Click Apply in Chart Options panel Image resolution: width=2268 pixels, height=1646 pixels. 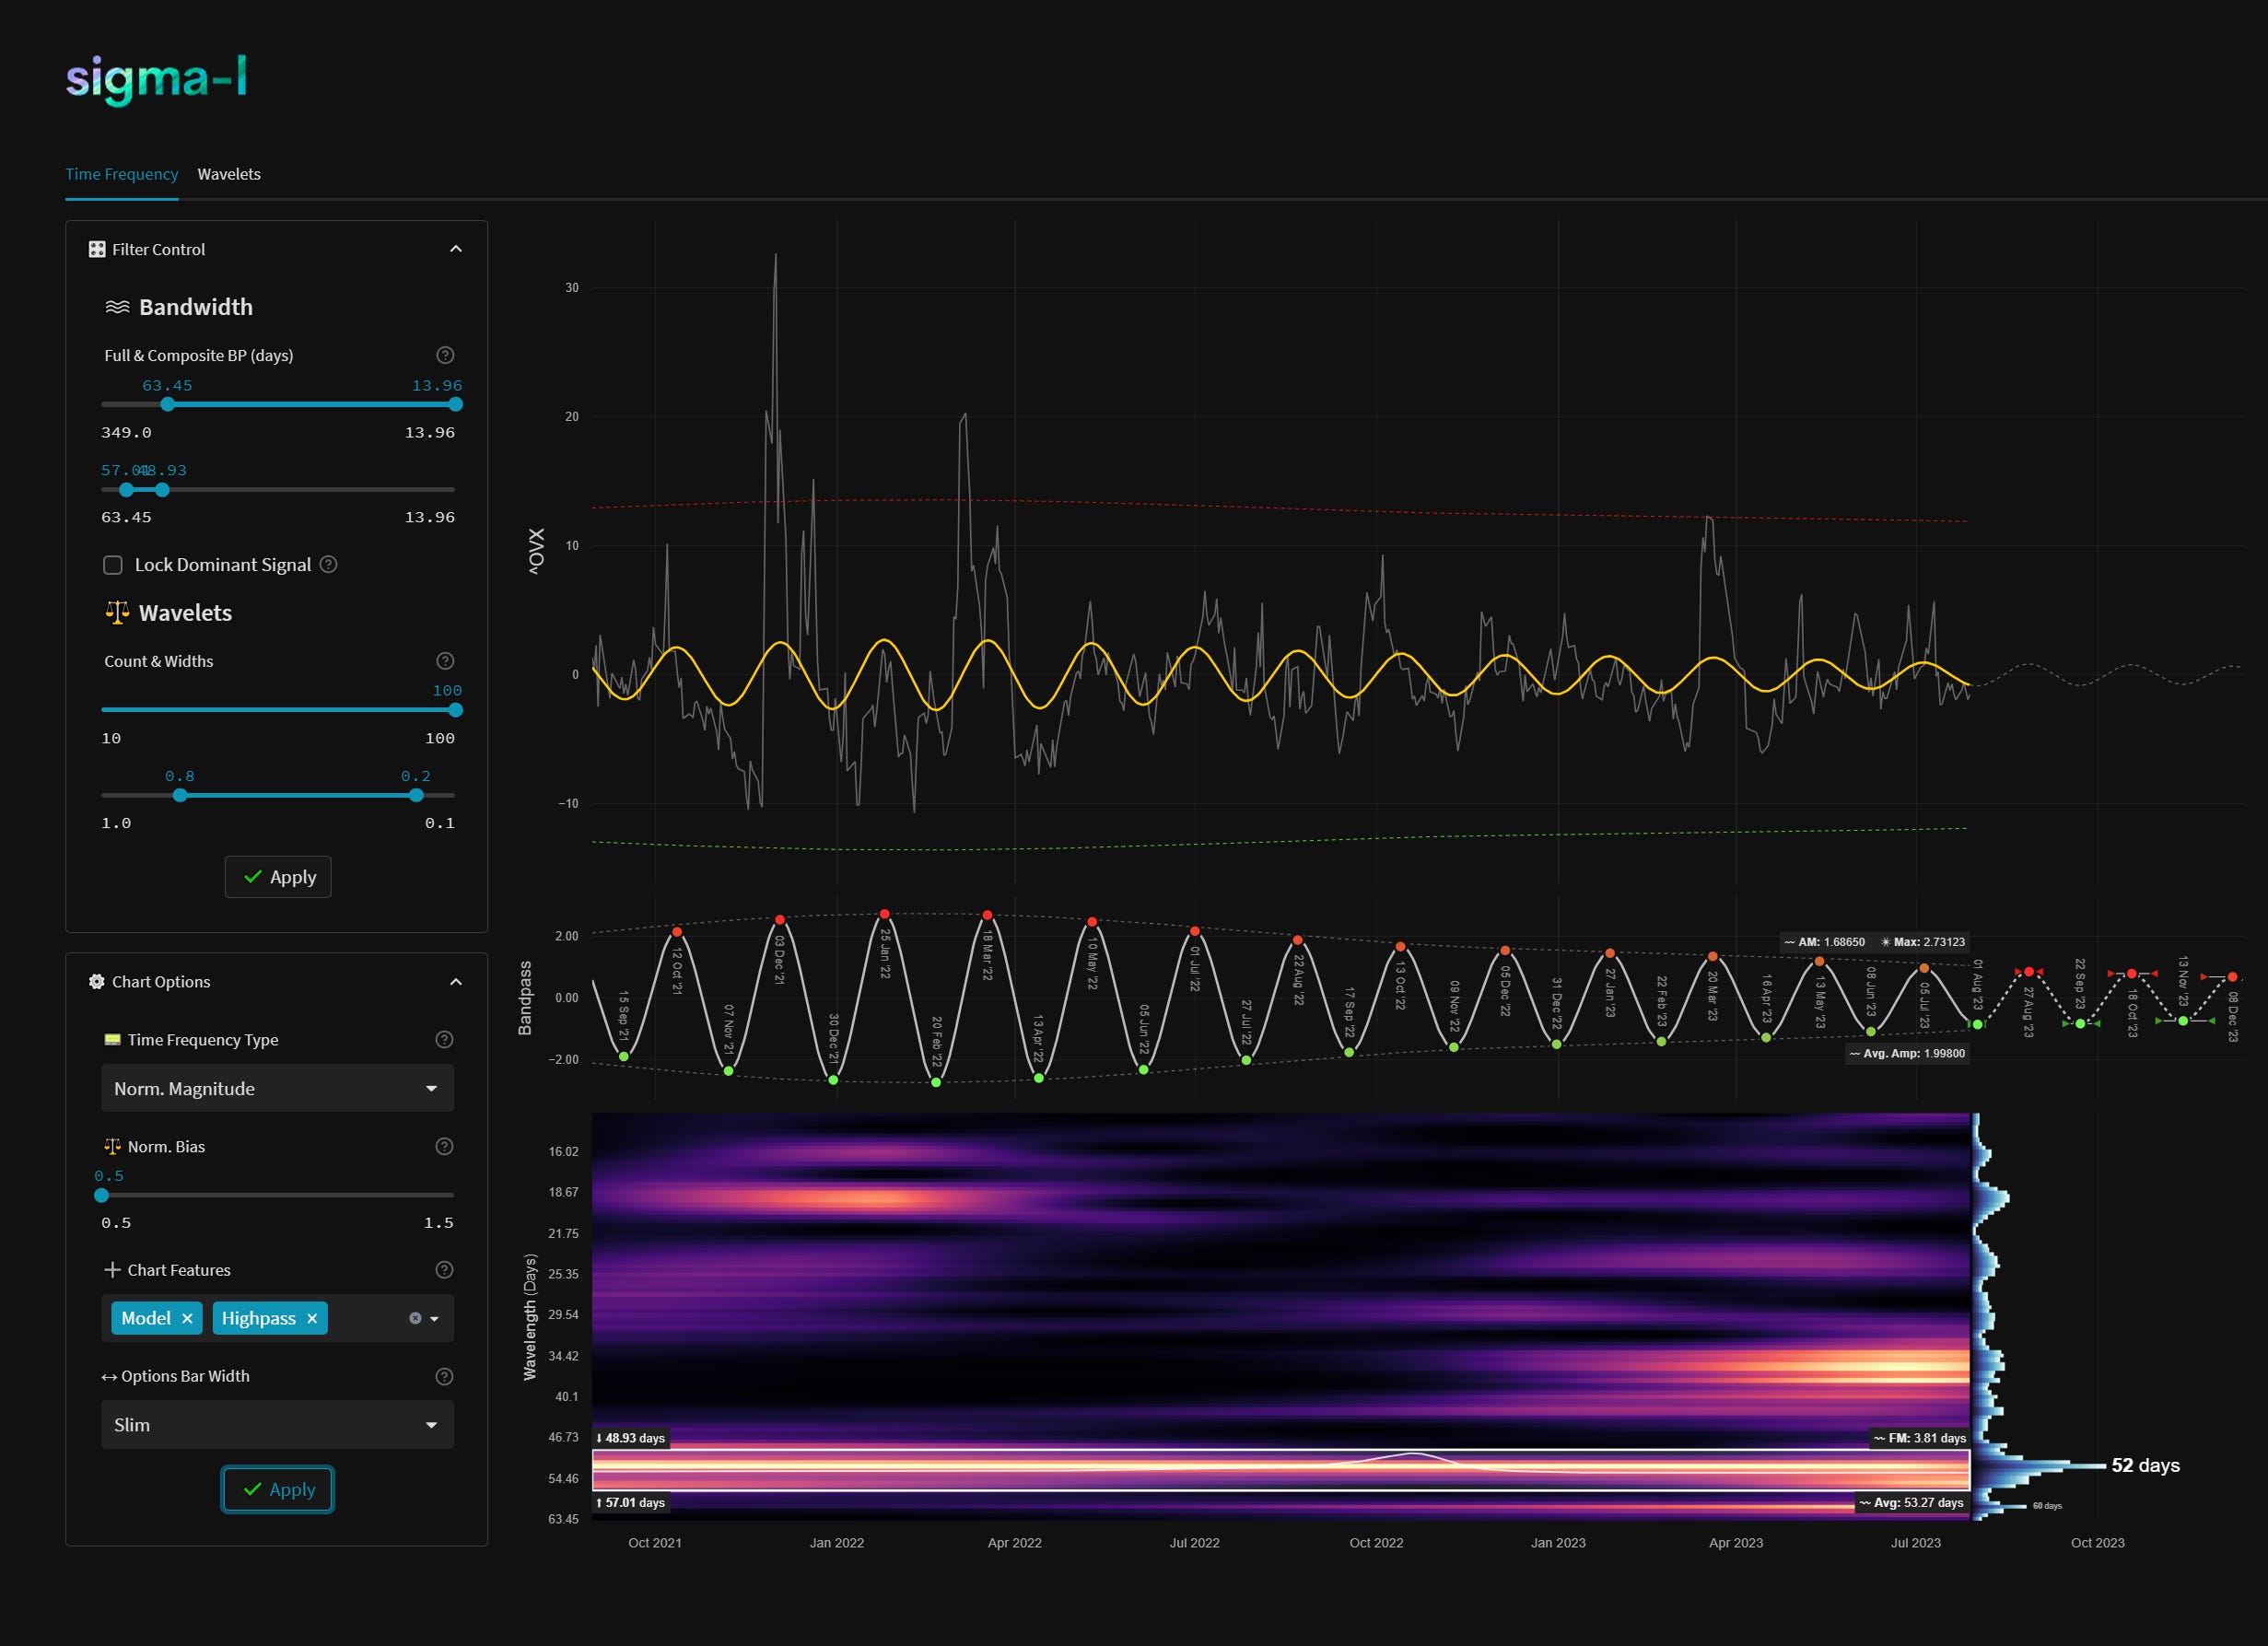pyautogui.click(x=278, y=1489)
